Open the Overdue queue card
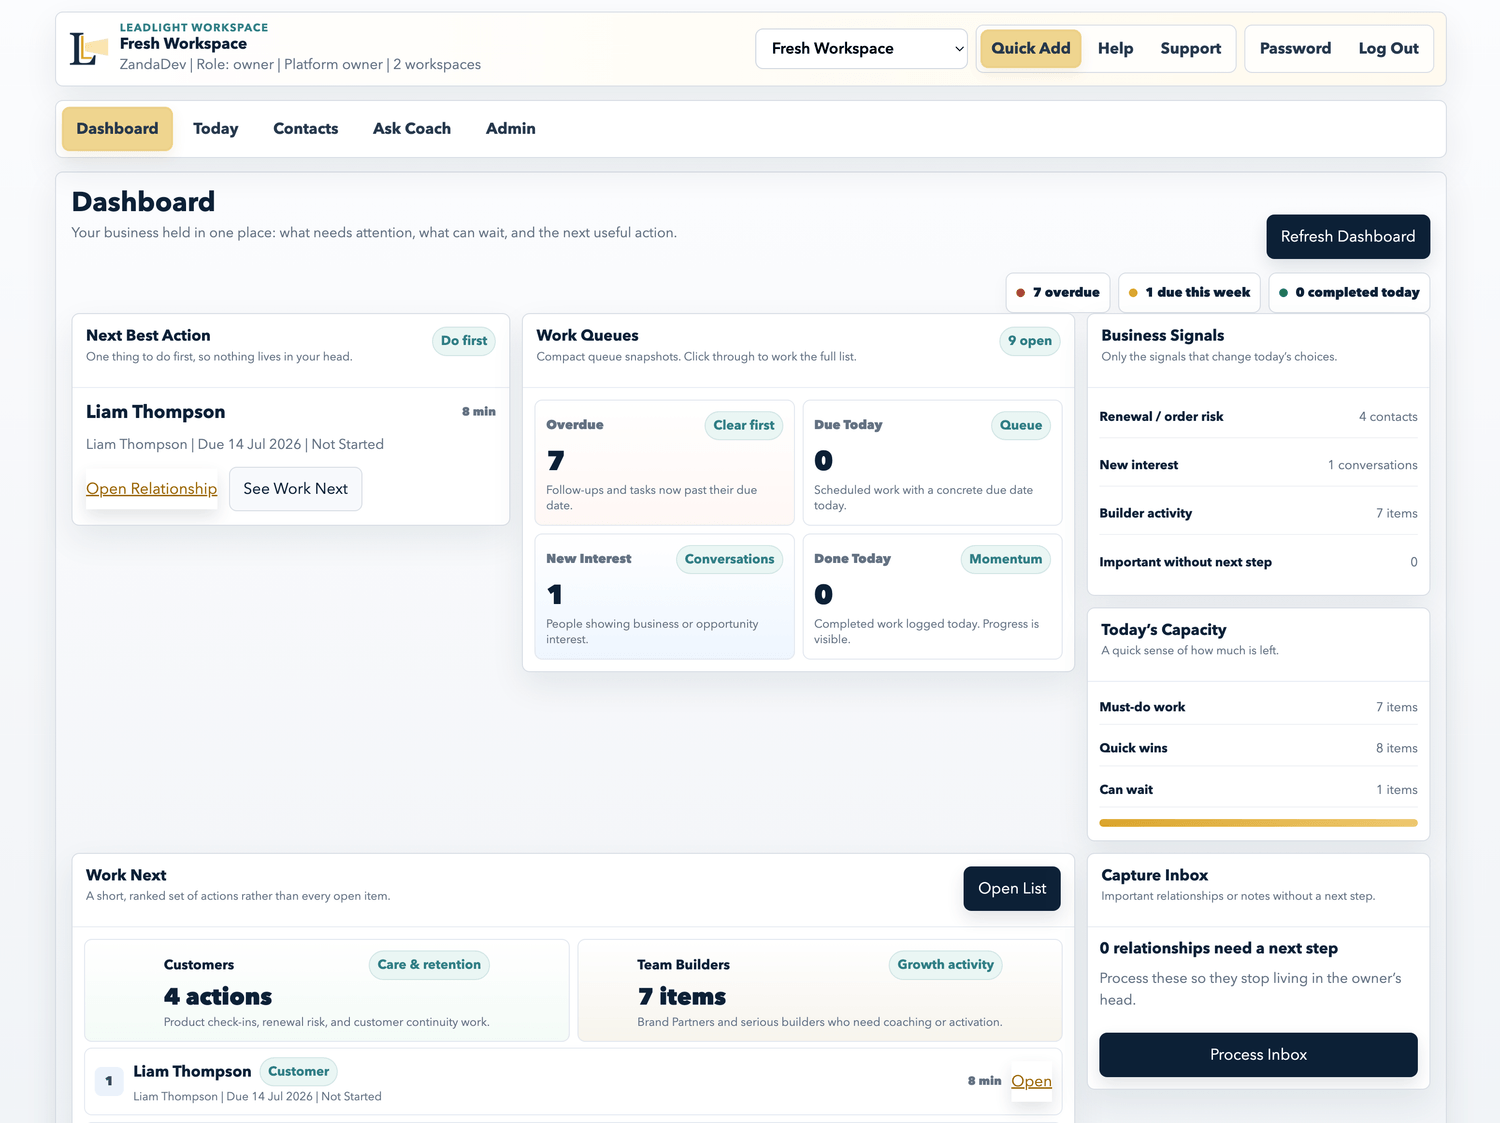Viewport: 1500px width, 1123px height. 665,462
